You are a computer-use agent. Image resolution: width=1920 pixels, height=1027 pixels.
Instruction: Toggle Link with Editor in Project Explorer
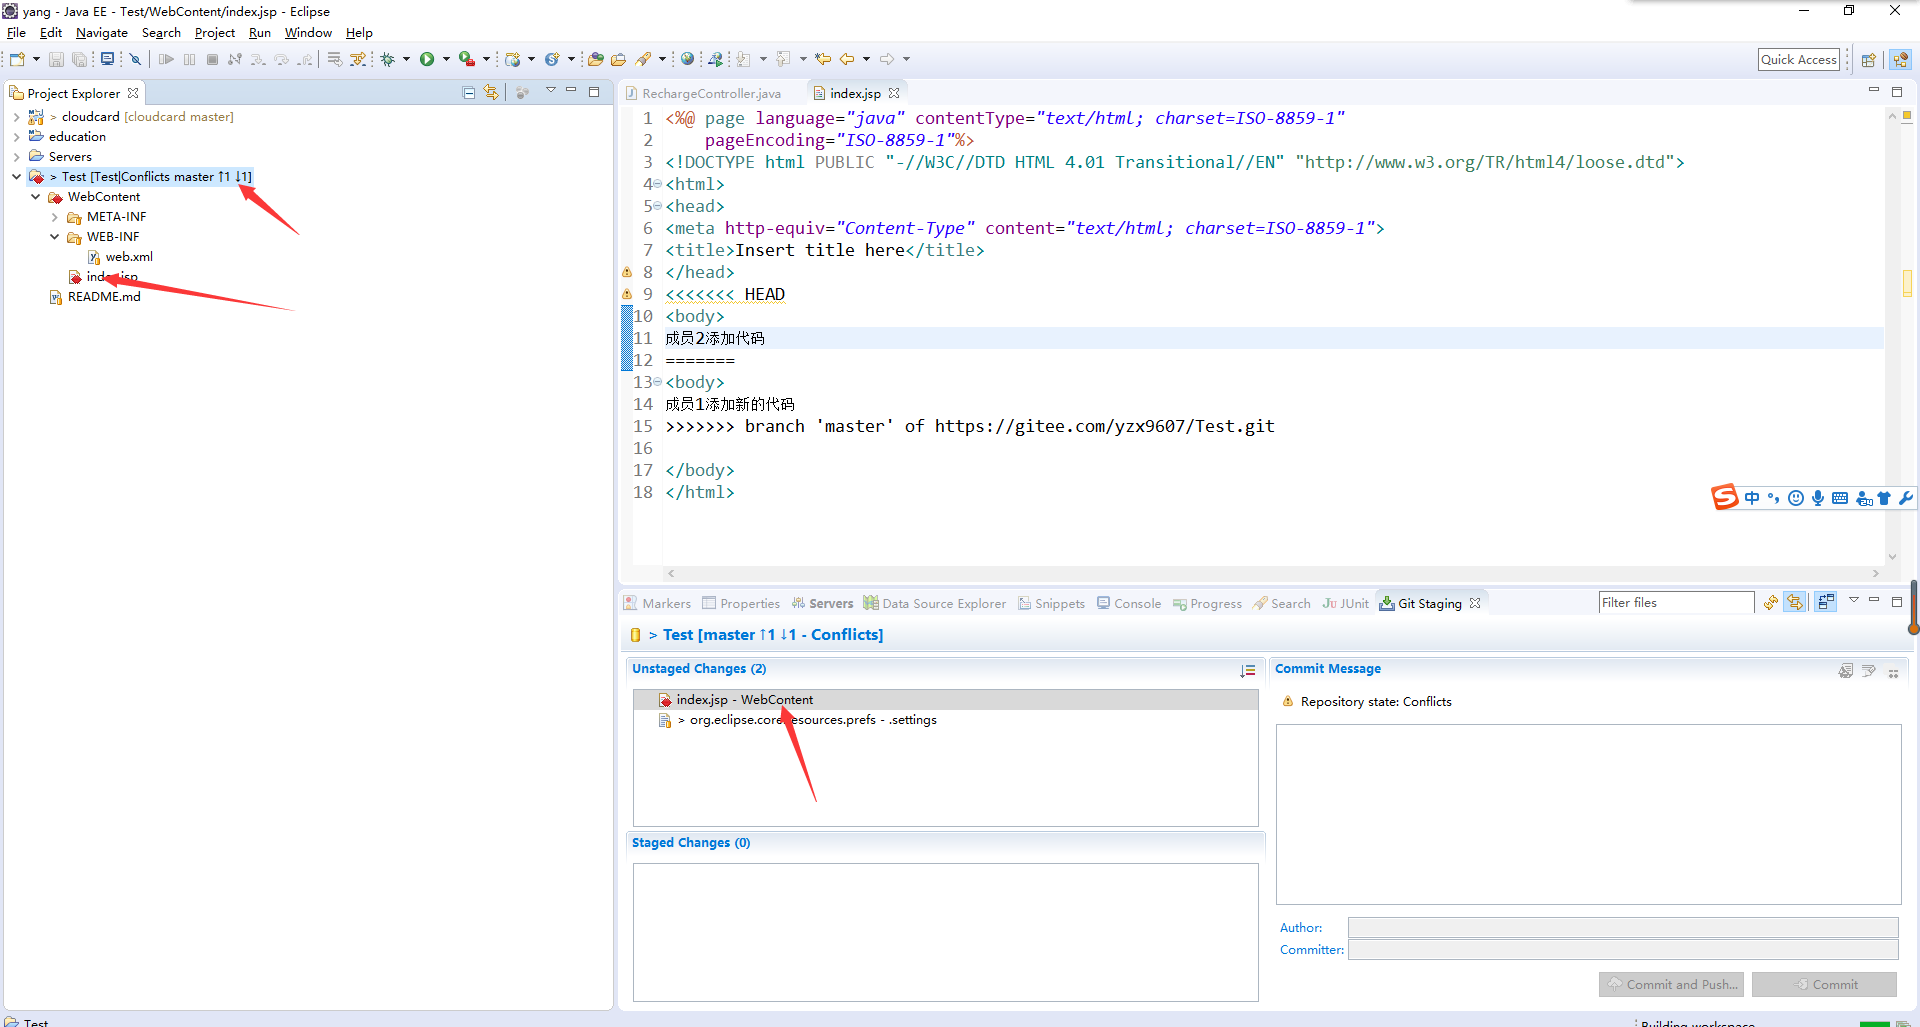491,92
